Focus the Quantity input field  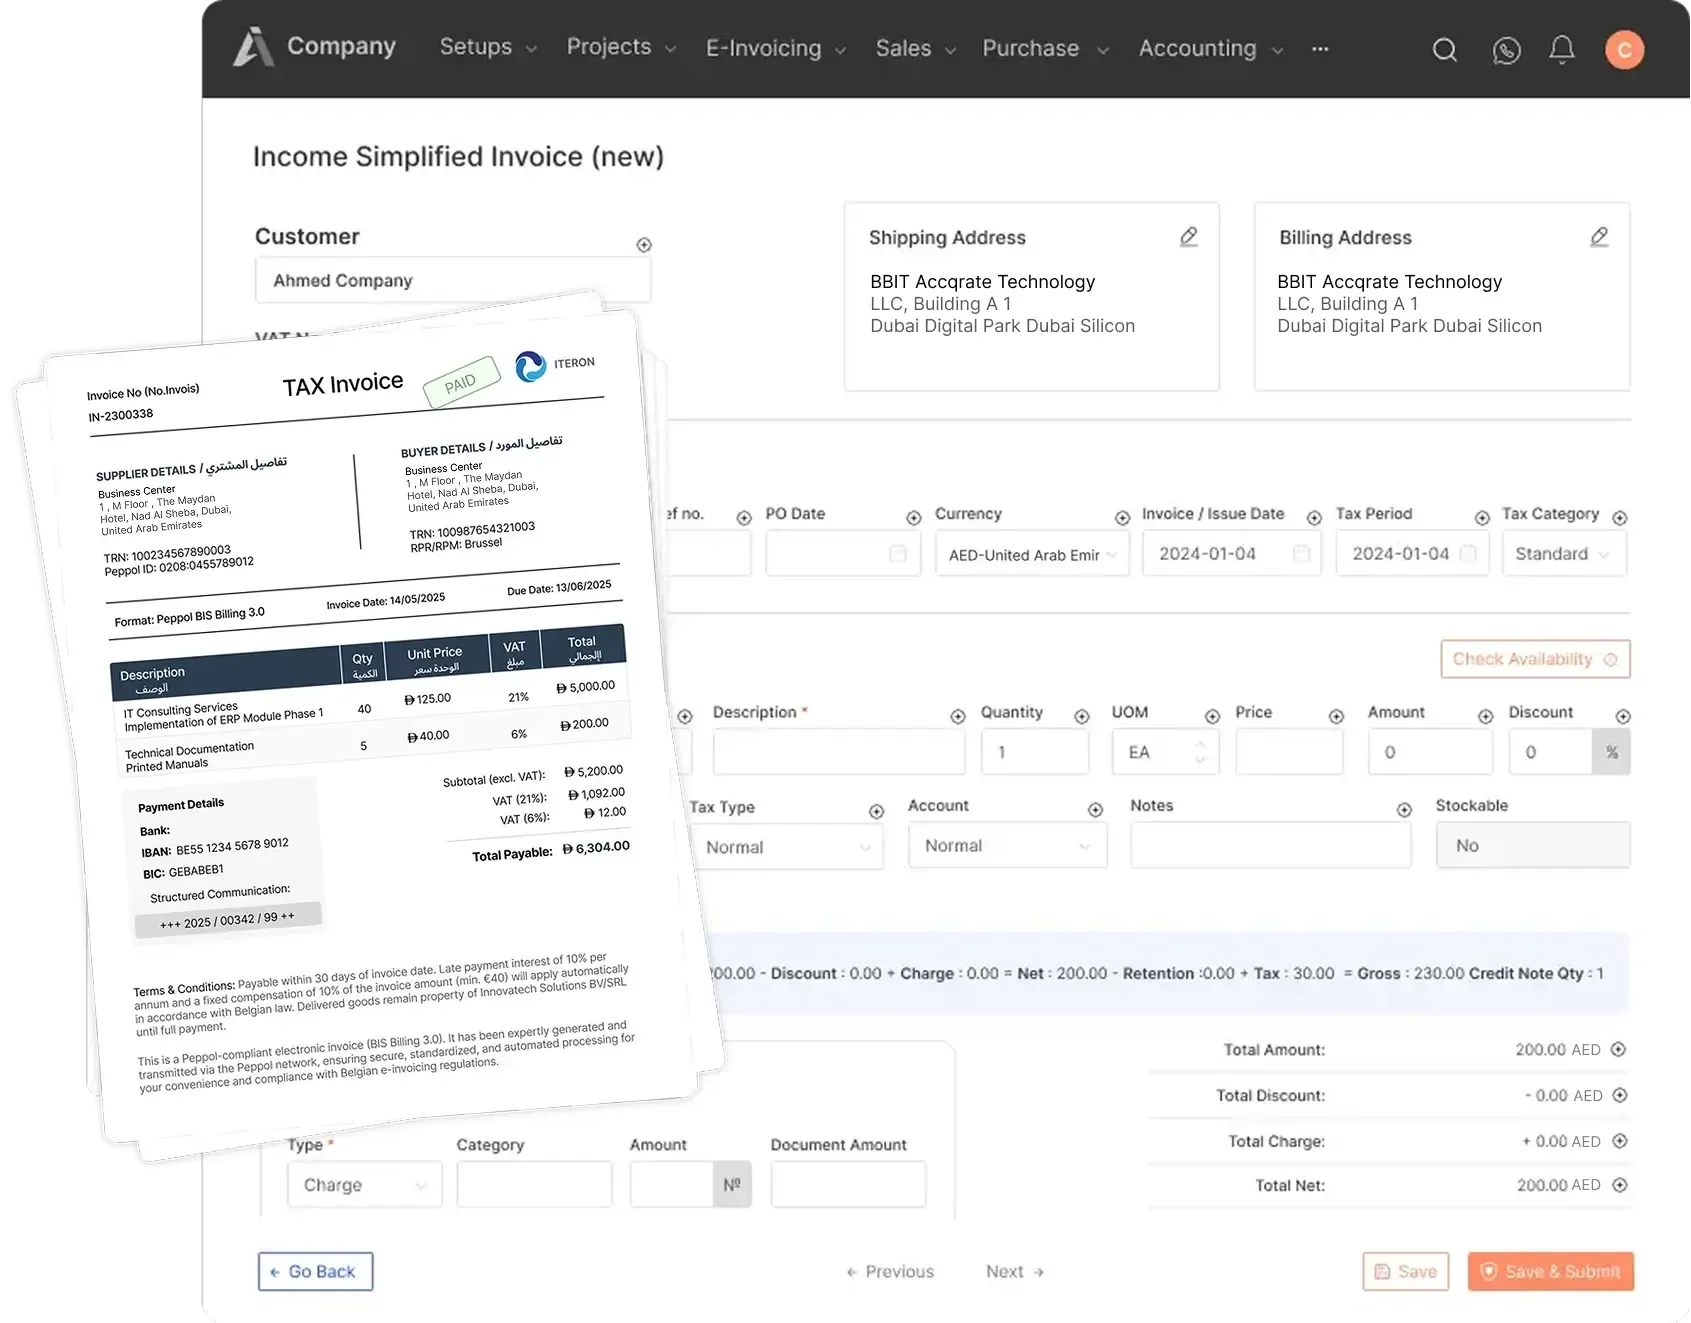1035,752
